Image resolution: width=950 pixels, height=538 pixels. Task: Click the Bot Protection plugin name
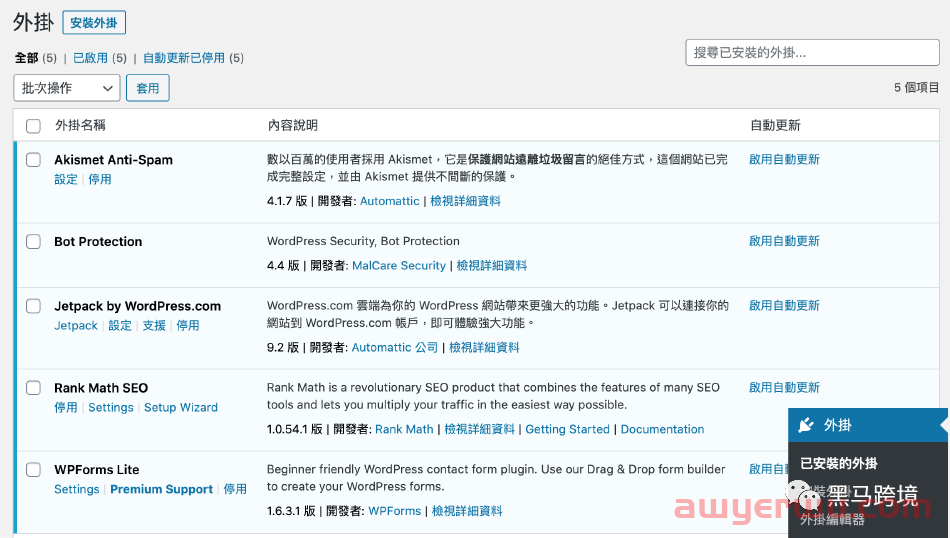pos(98,242)
